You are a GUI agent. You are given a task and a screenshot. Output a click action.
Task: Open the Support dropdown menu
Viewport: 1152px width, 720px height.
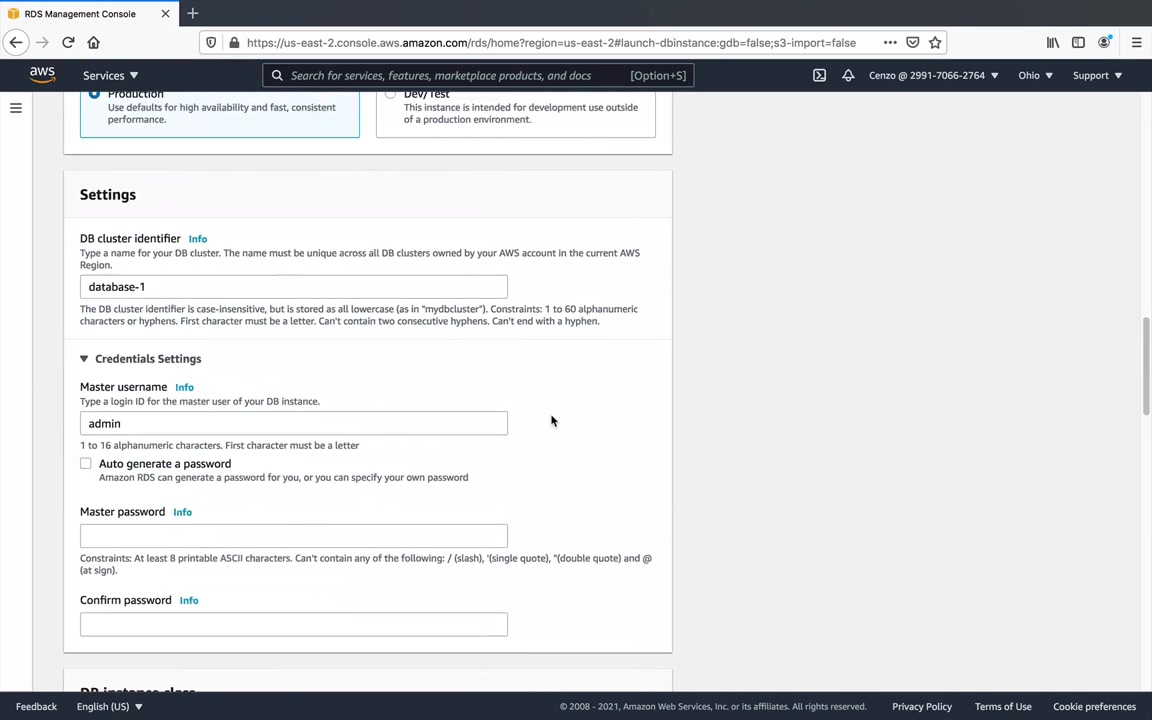[x=1097, y=76]
